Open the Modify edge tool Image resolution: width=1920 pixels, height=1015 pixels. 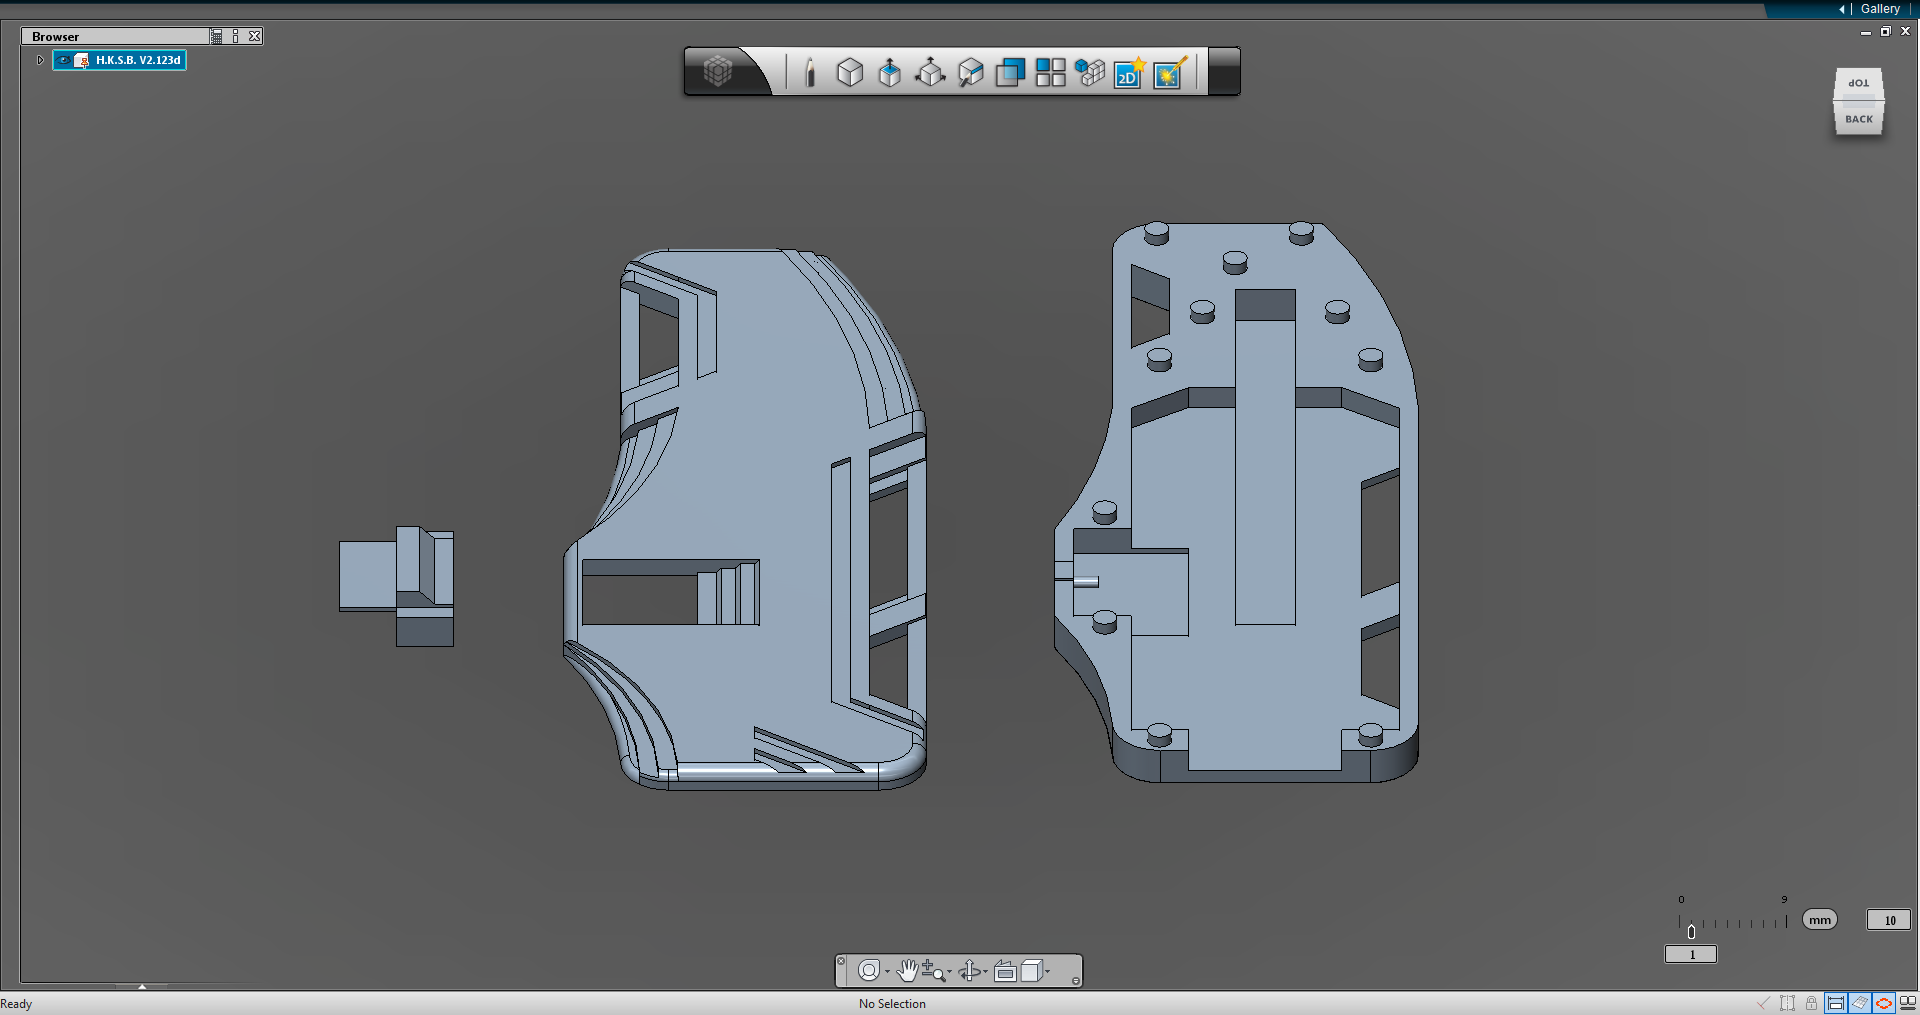click(x=970, y=72)
